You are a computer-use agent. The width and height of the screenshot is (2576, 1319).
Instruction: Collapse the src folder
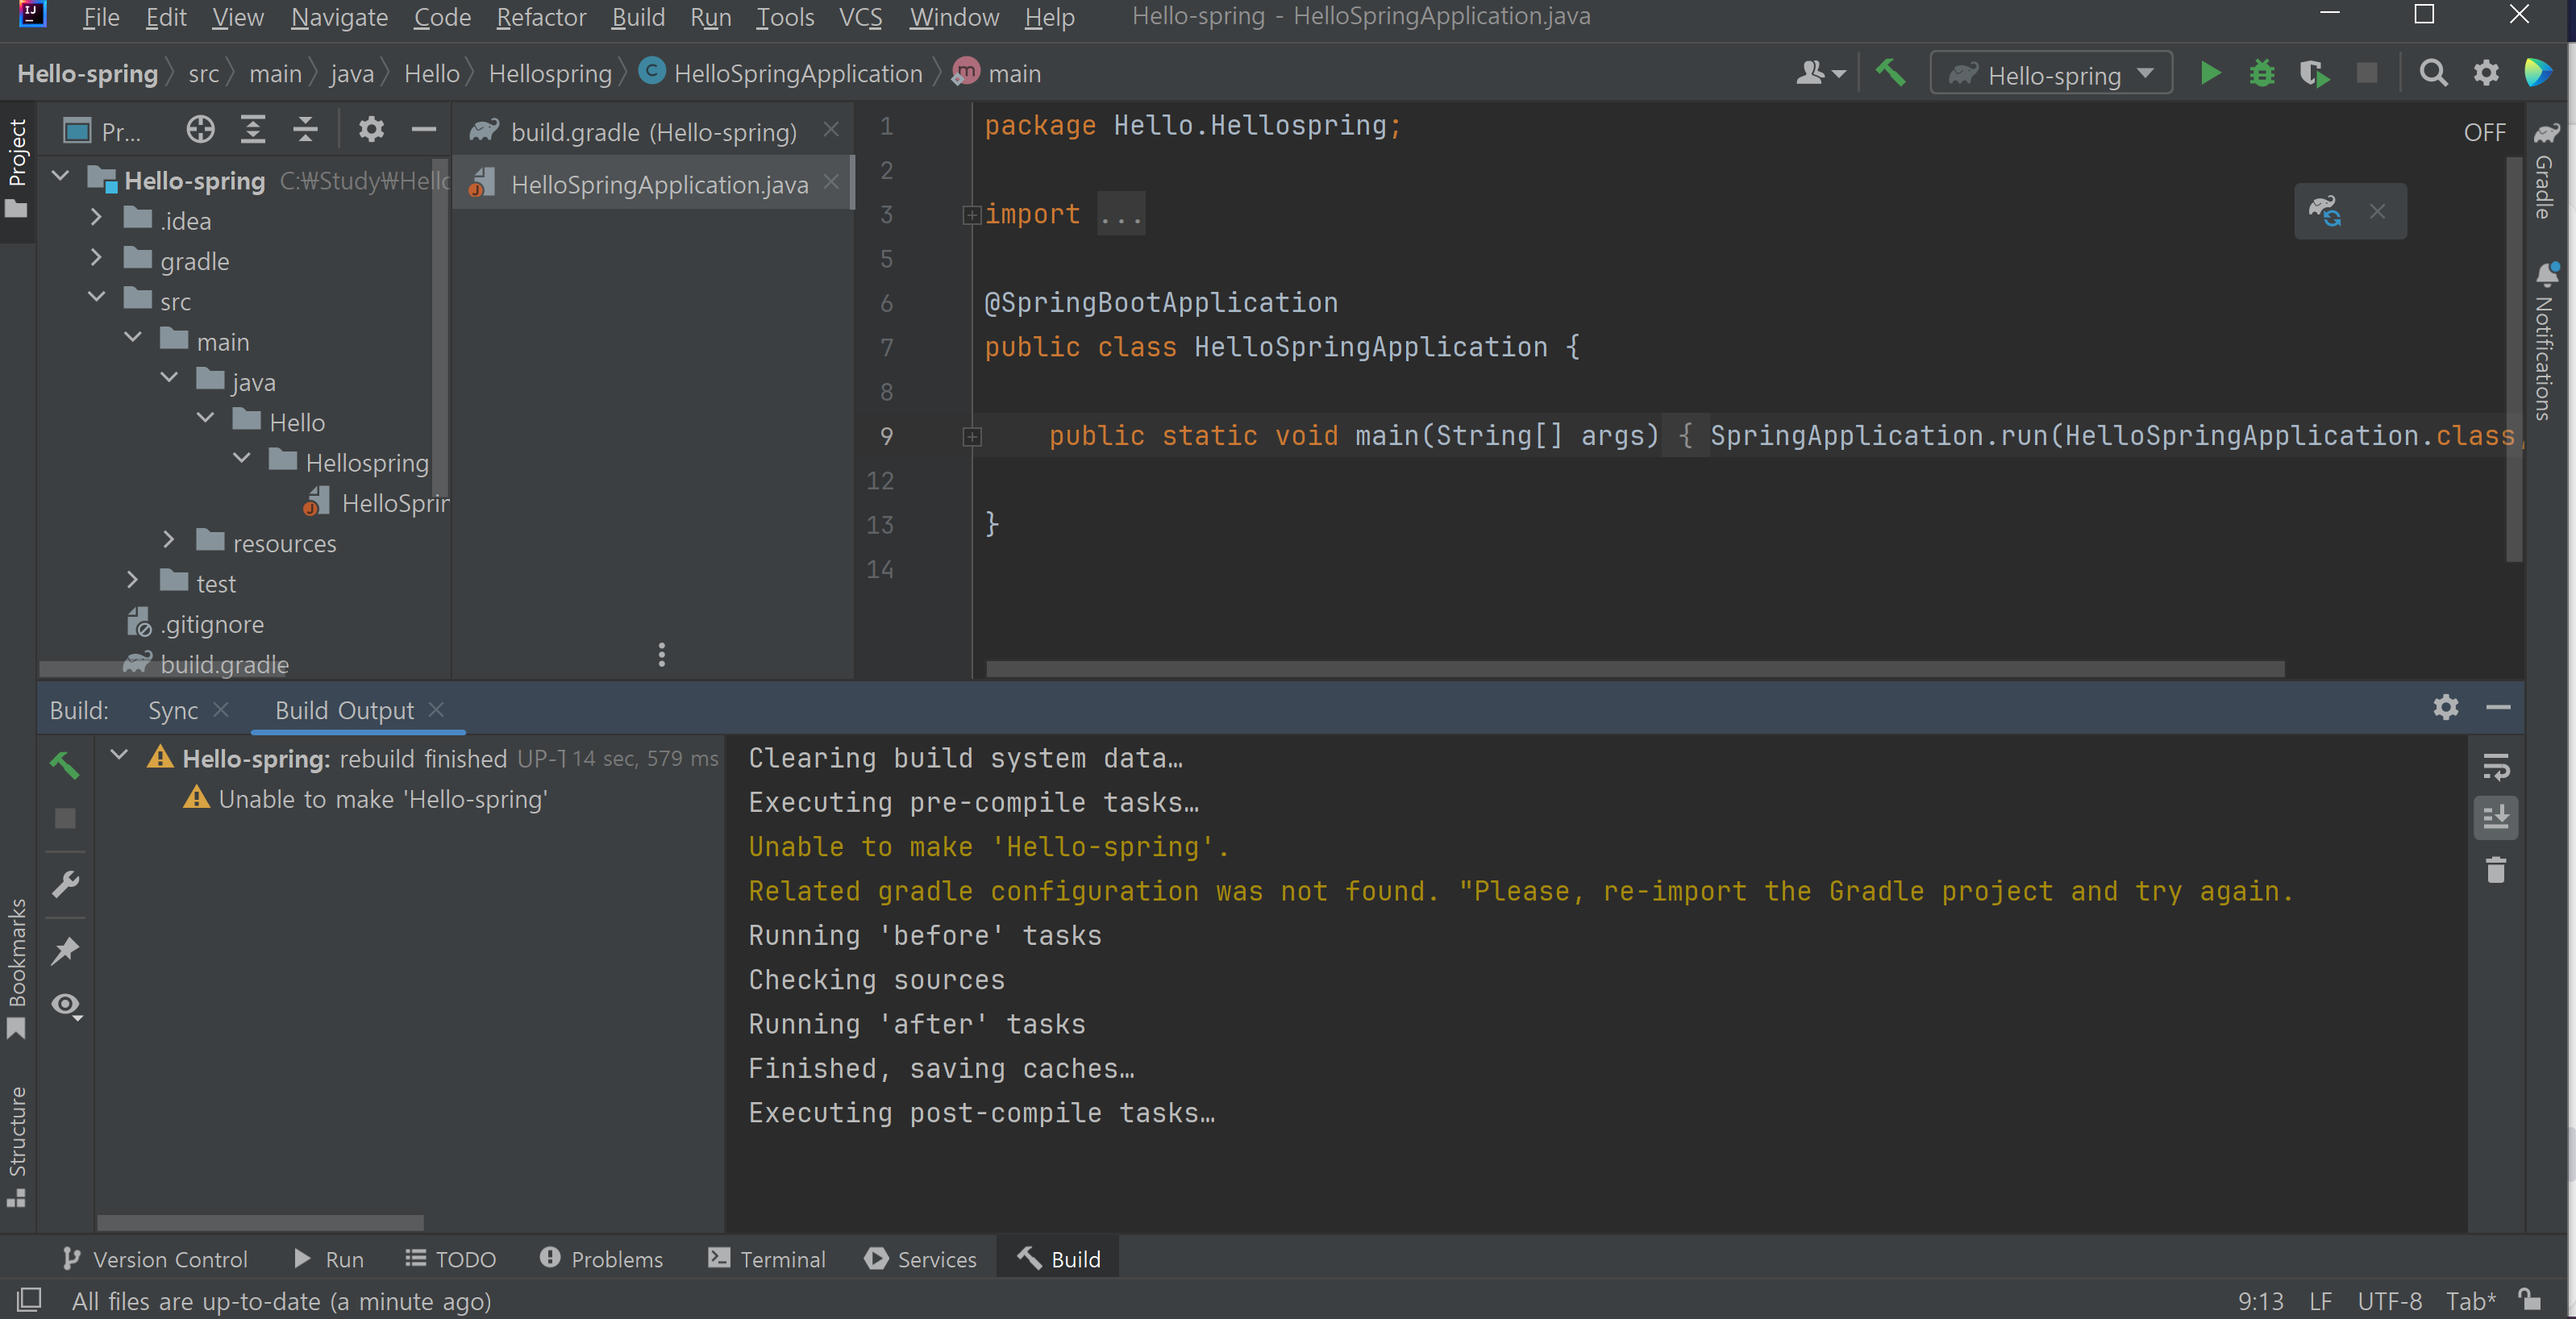(x=96, y=297)
